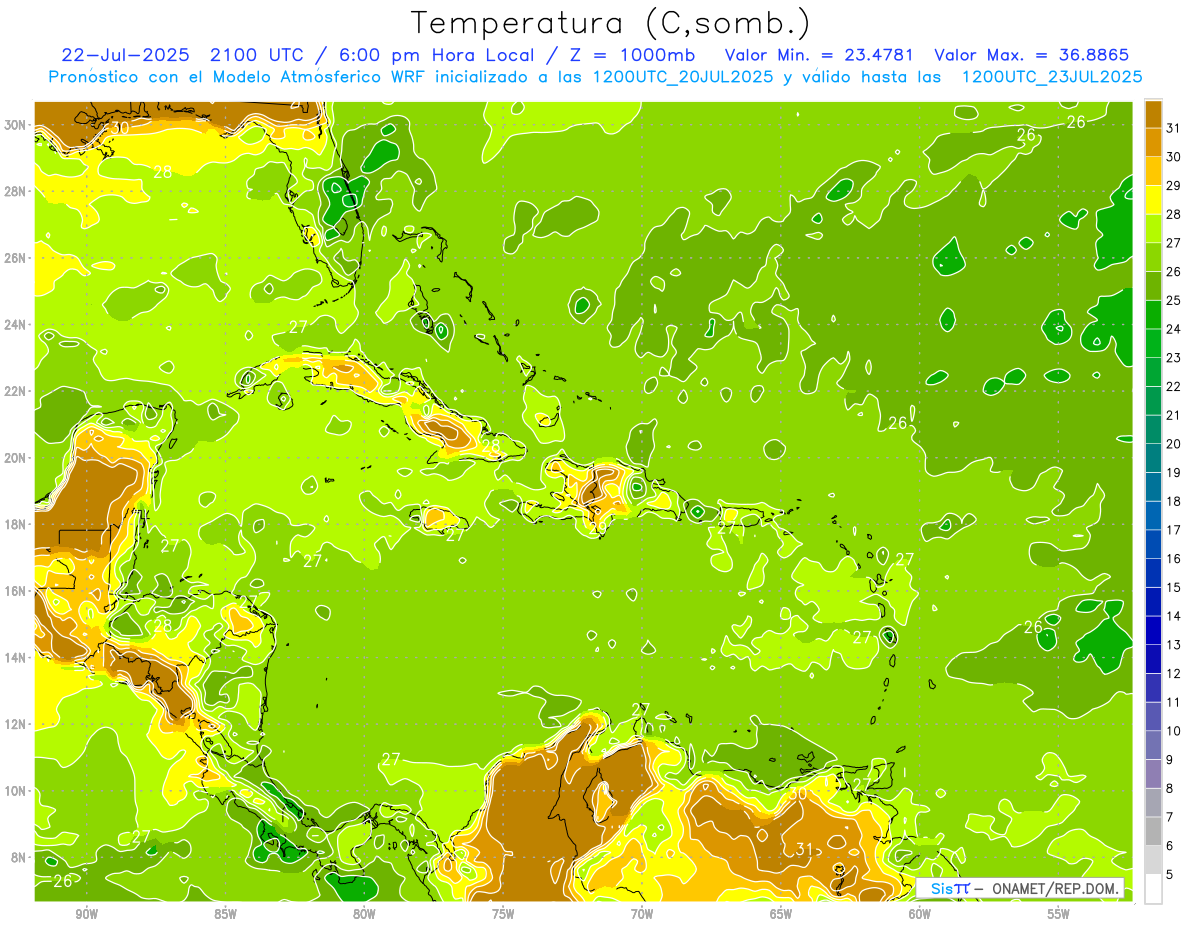Click the color scale label '15'
Viewport: 1200px width, 927px height.
click(1174, 587)
